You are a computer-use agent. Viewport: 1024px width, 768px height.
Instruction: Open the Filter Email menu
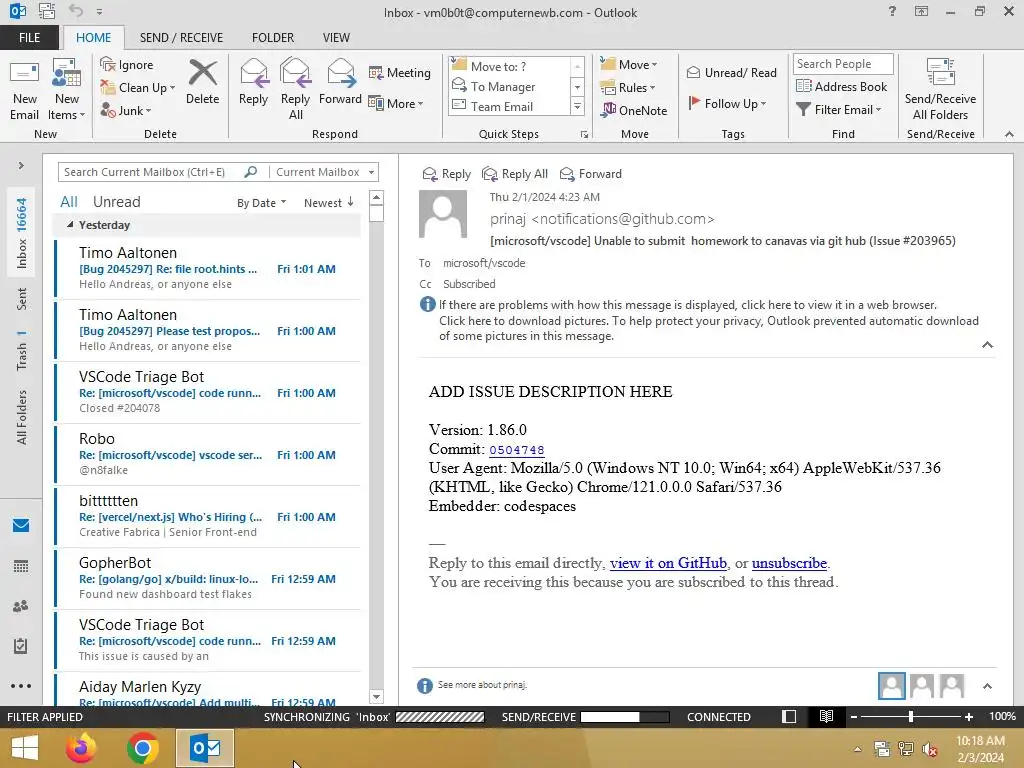[839, 110]
